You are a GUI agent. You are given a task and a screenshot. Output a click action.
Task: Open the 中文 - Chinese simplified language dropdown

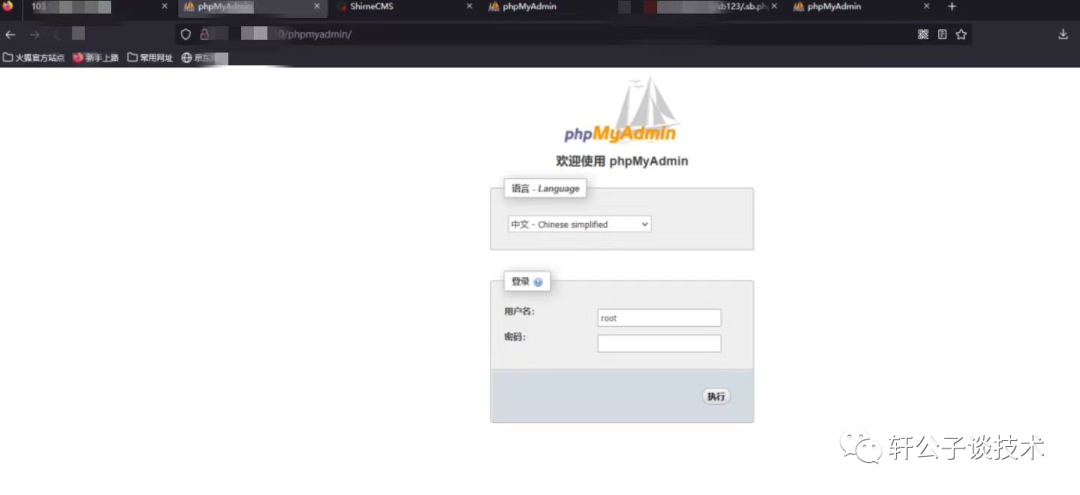(579, 224)
